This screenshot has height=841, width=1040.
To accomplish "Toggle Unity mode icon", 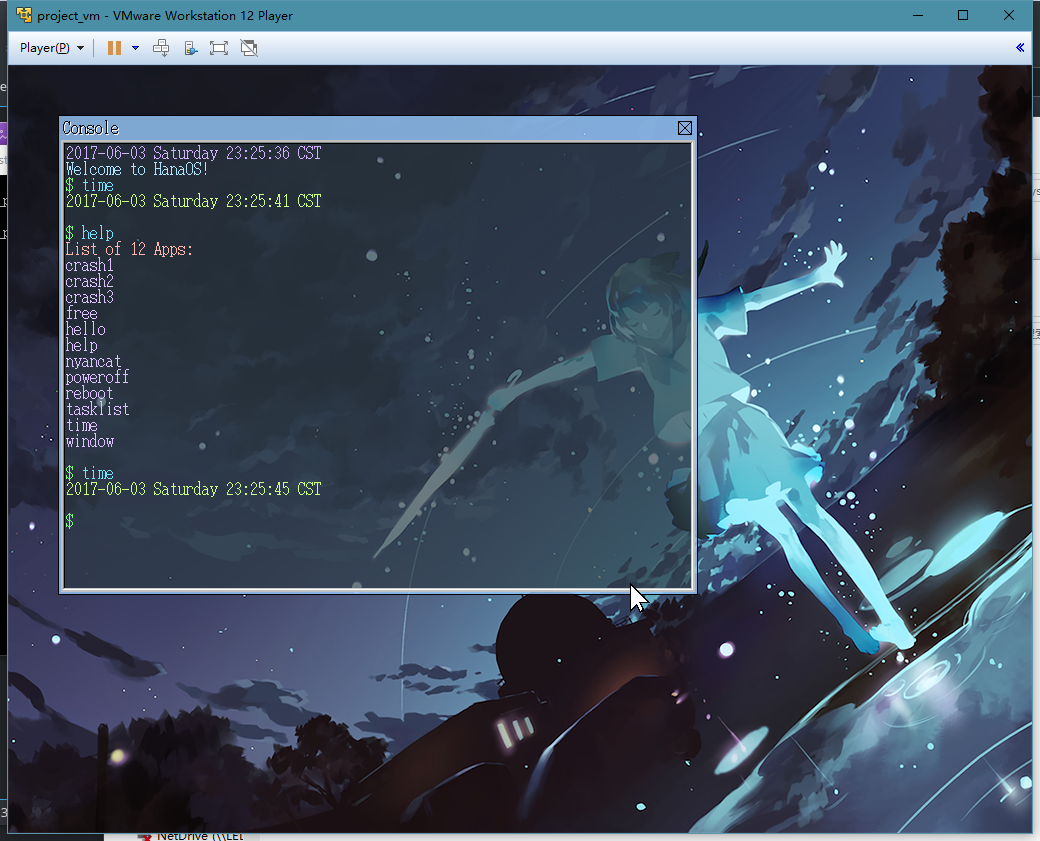I will (249, 48).
